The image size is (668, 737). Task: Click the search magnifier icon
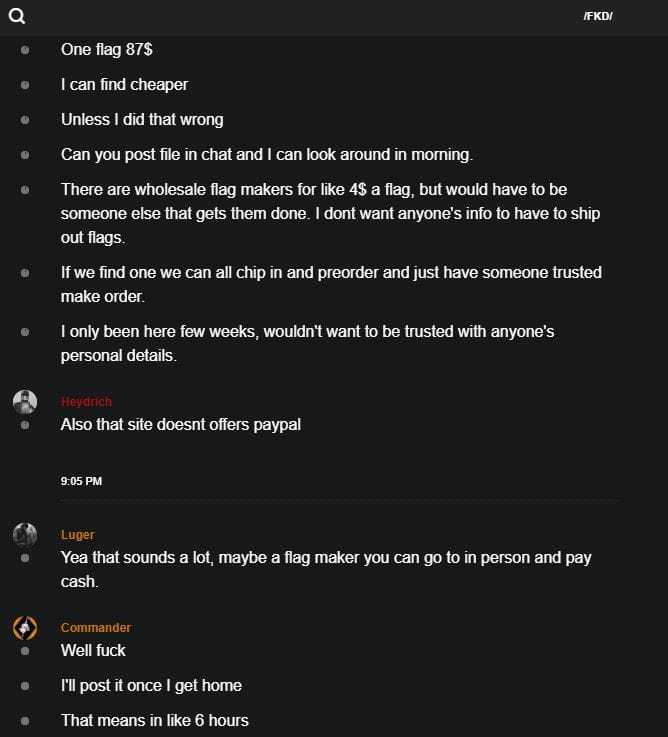[x=16, y=16]
